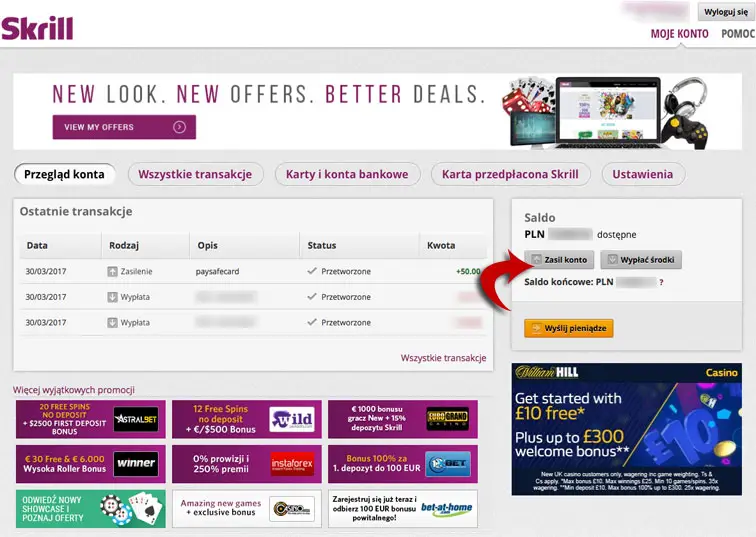Click the Wild casino promotion logo
The width and height of the screenshot is (756, 537).
coord(292,419)
